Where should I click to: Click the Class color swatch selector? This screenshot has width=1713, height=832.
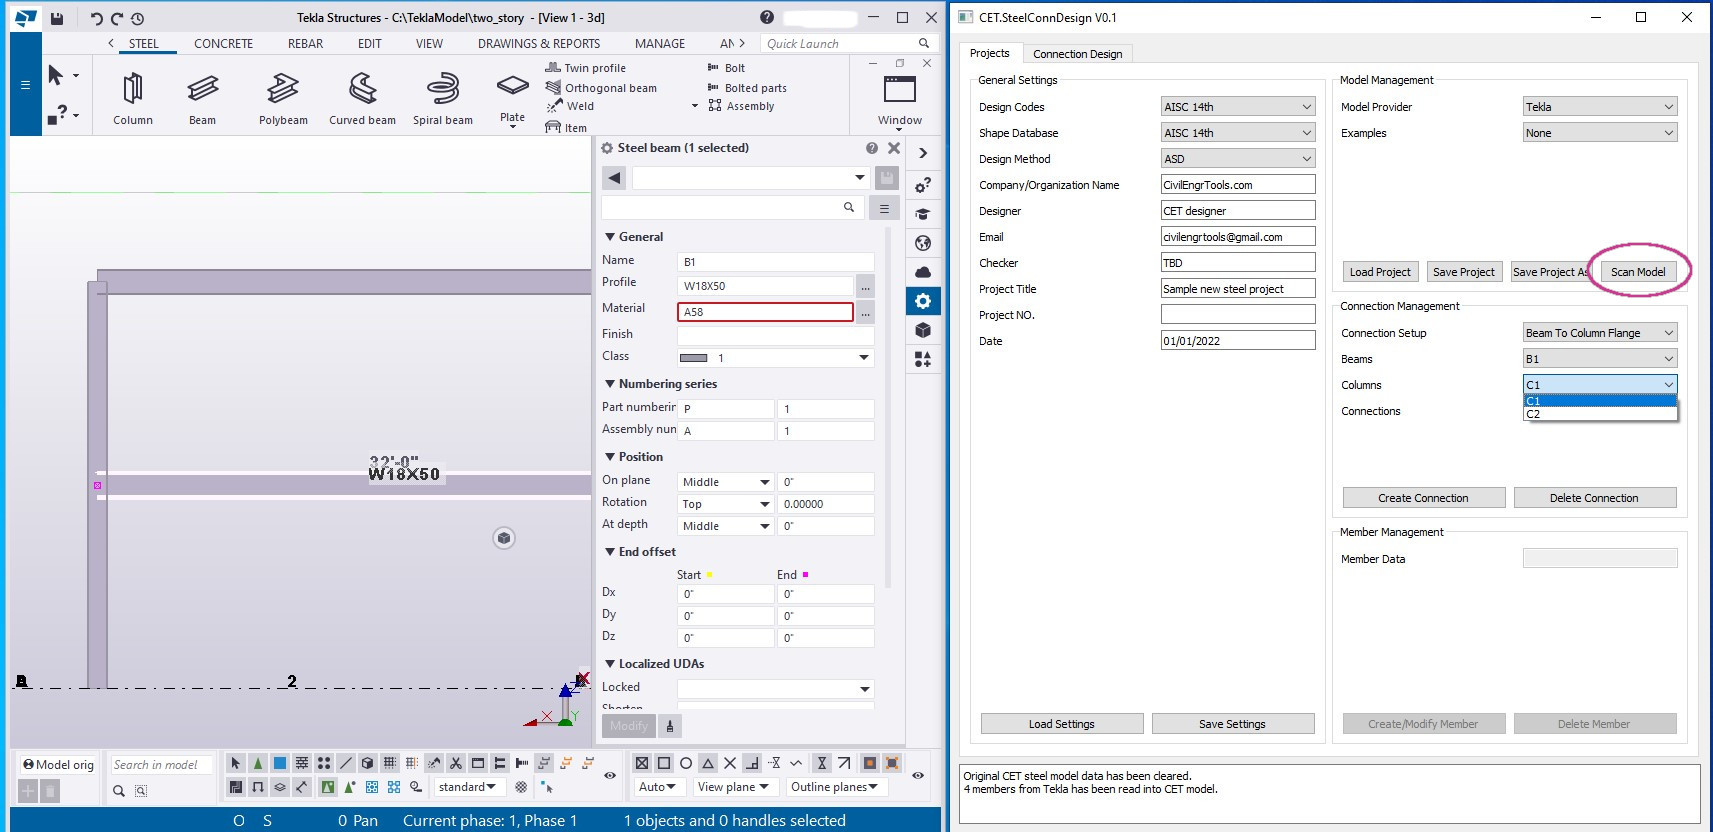tap(775, 358)
